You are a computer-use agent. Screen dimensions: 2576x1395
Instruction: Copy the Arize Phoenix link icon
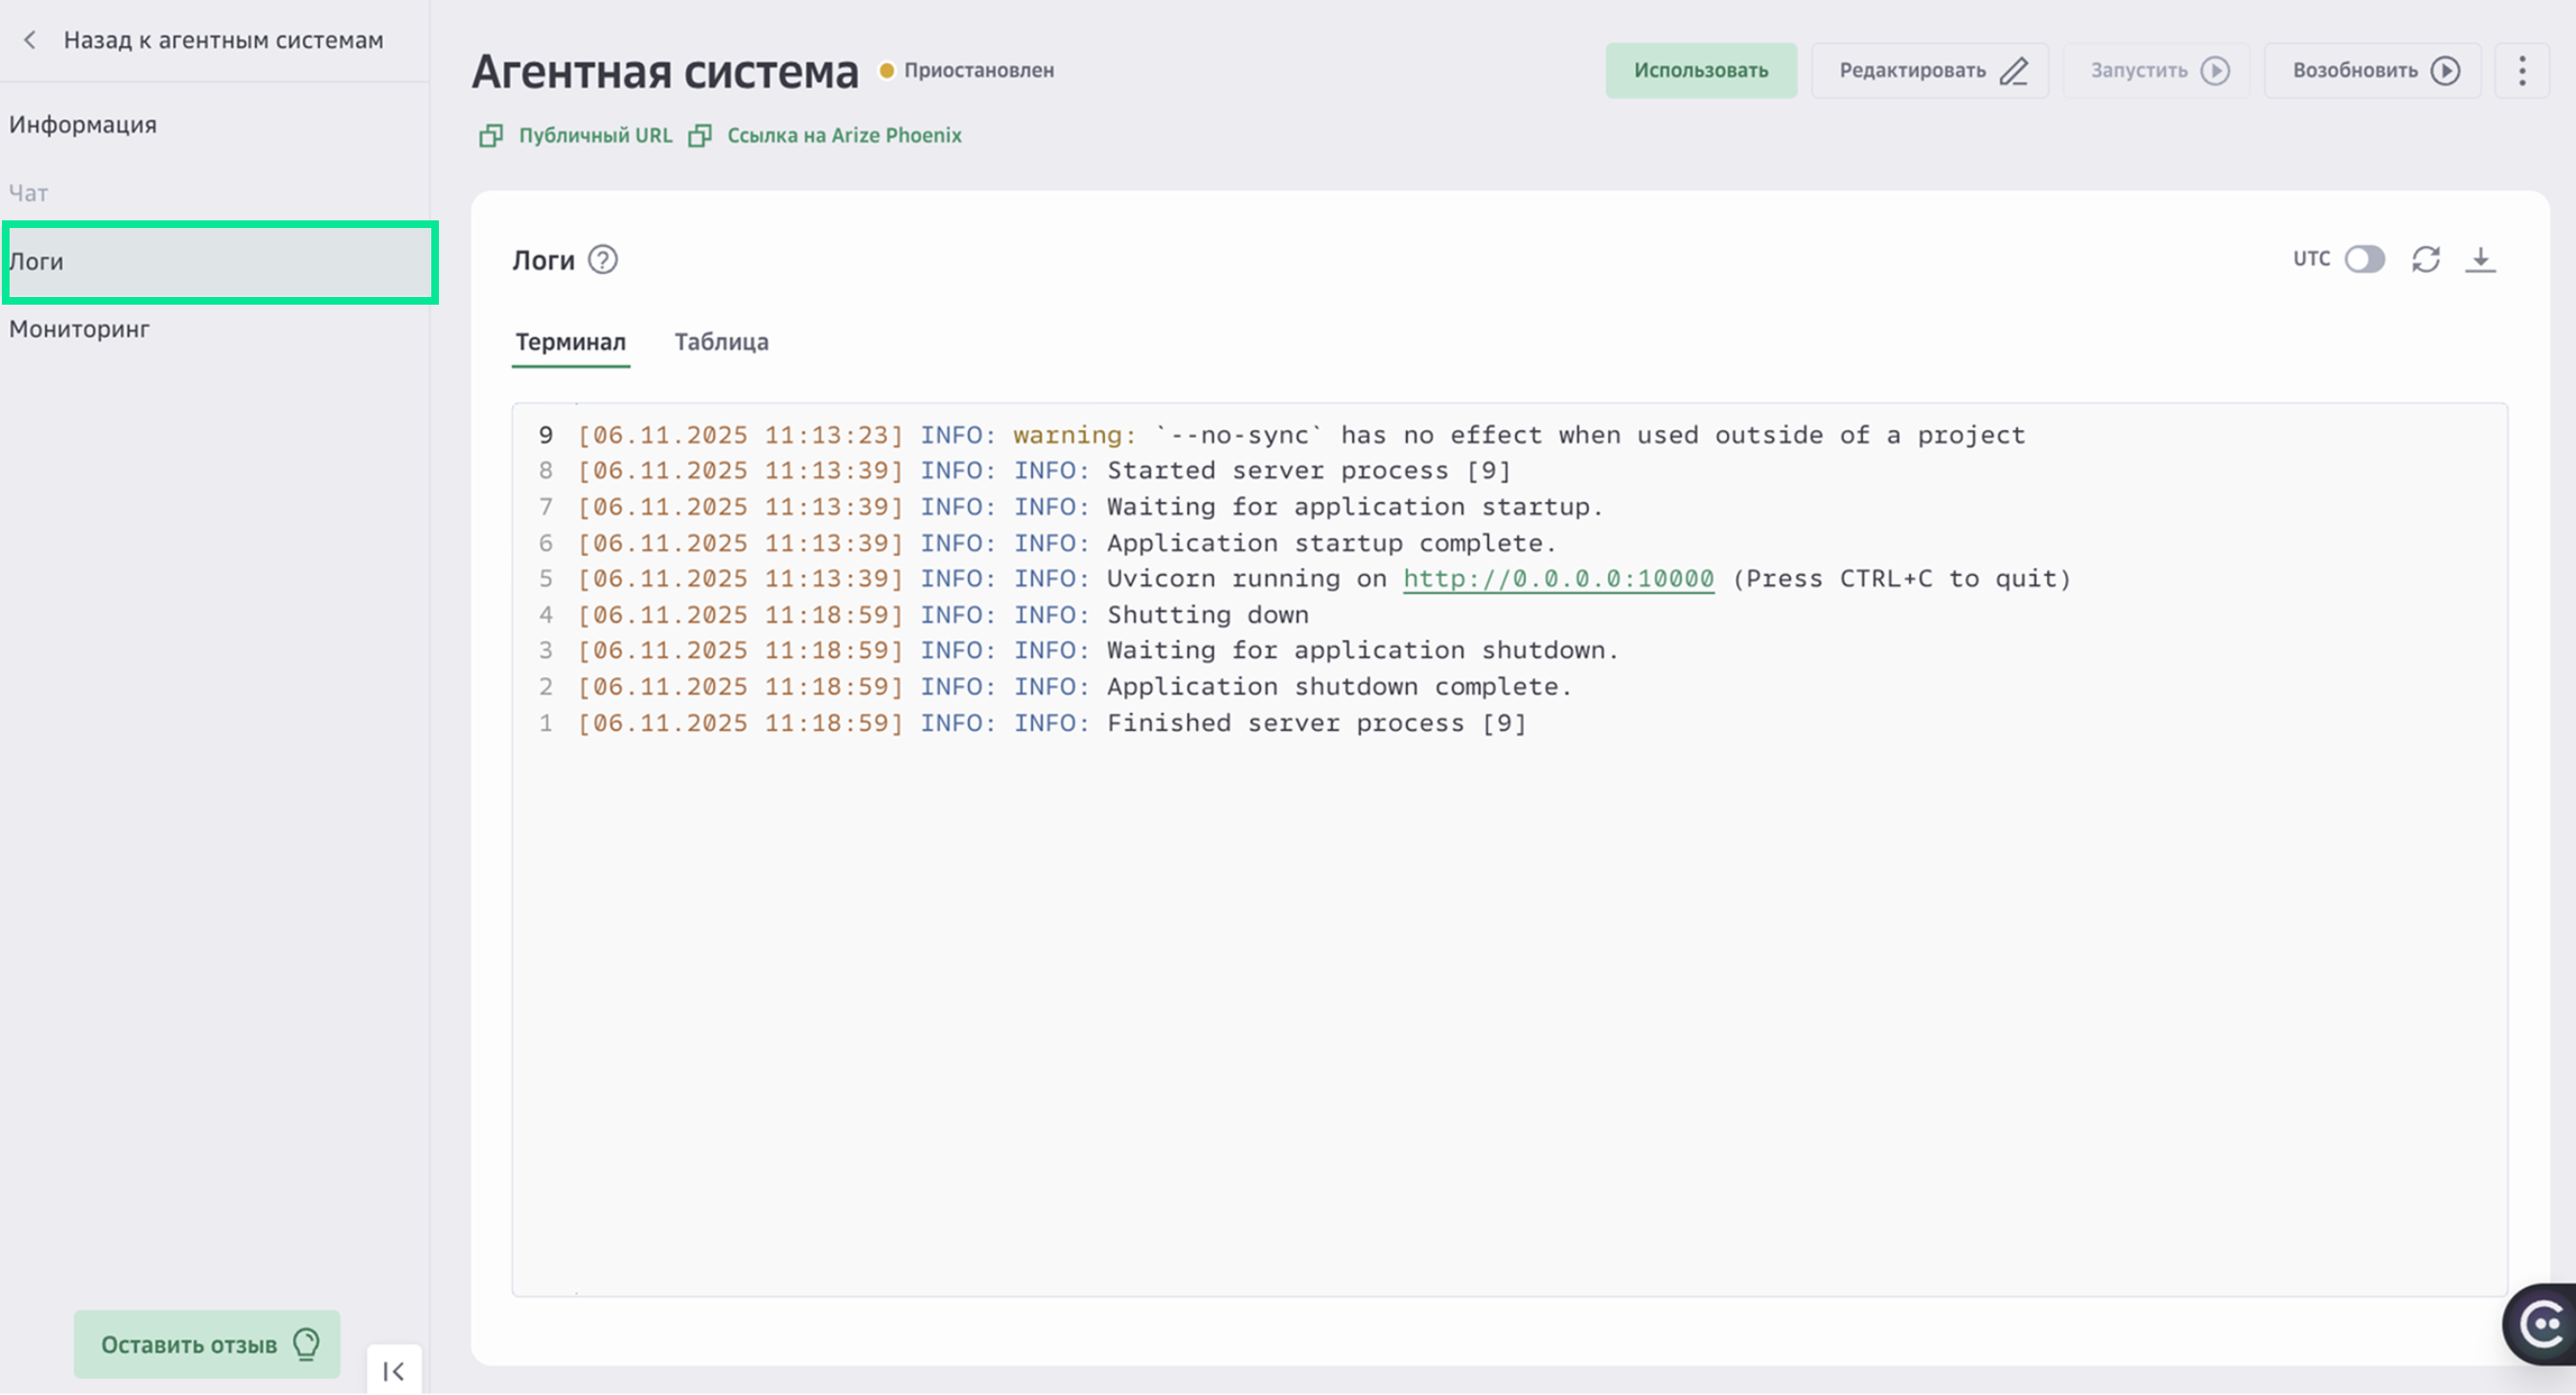pyautogui.click(x=700, y=135)
